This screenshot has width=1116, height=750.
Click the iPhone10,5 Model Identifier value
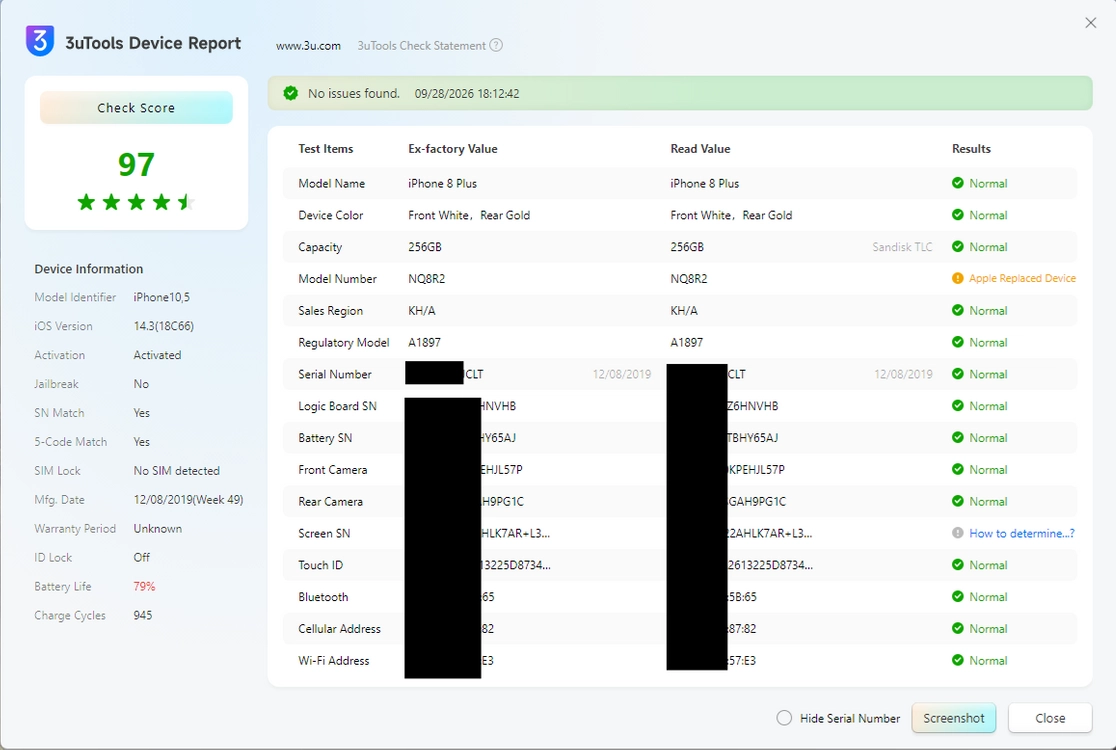[x=162, y=297]
